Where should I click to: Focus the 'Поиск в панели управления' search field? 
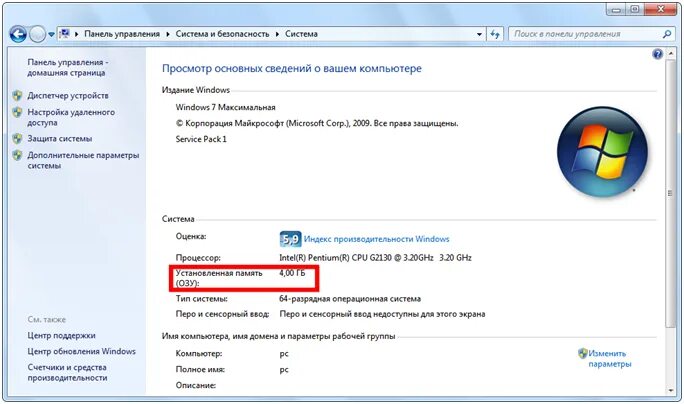(585, 34)
